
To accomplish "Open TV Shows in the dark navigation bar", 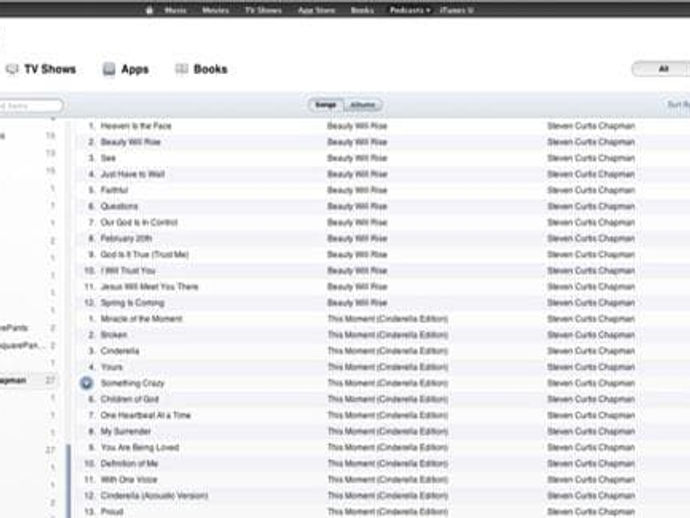I will click(x=263, y=10).
